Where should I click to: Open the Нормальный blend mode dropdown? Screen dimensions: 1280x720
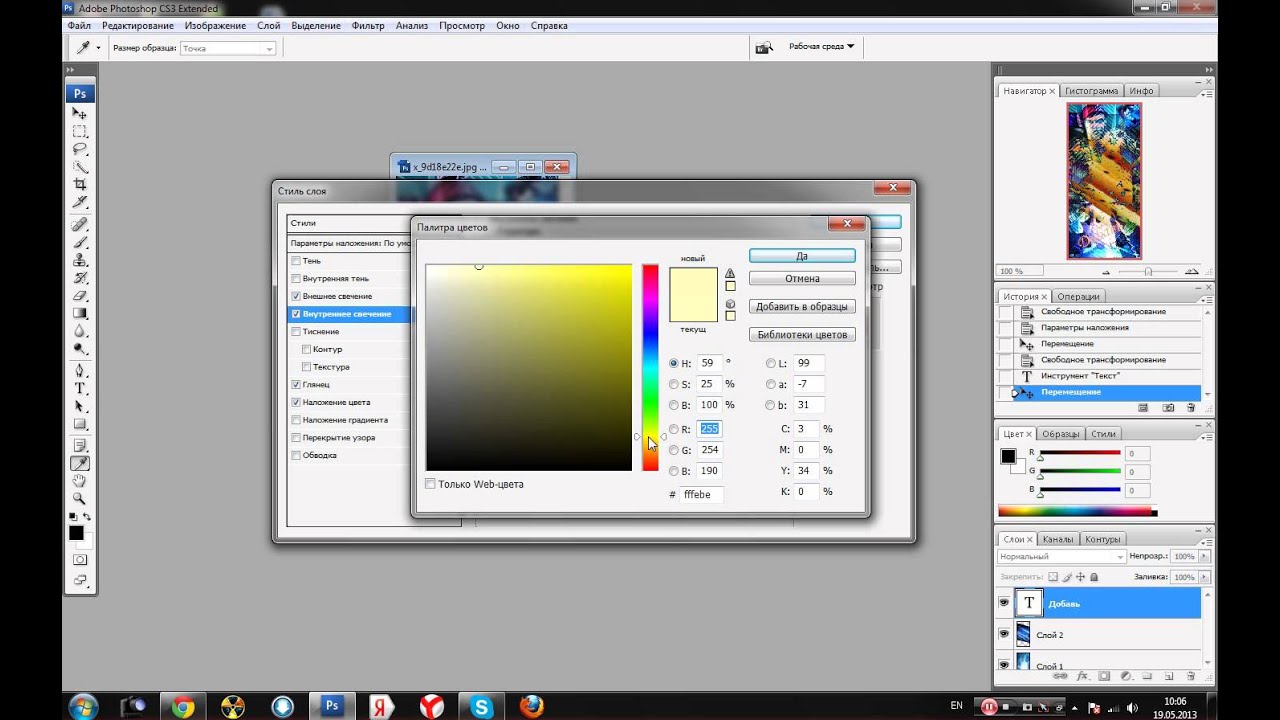click(1061, 556)
